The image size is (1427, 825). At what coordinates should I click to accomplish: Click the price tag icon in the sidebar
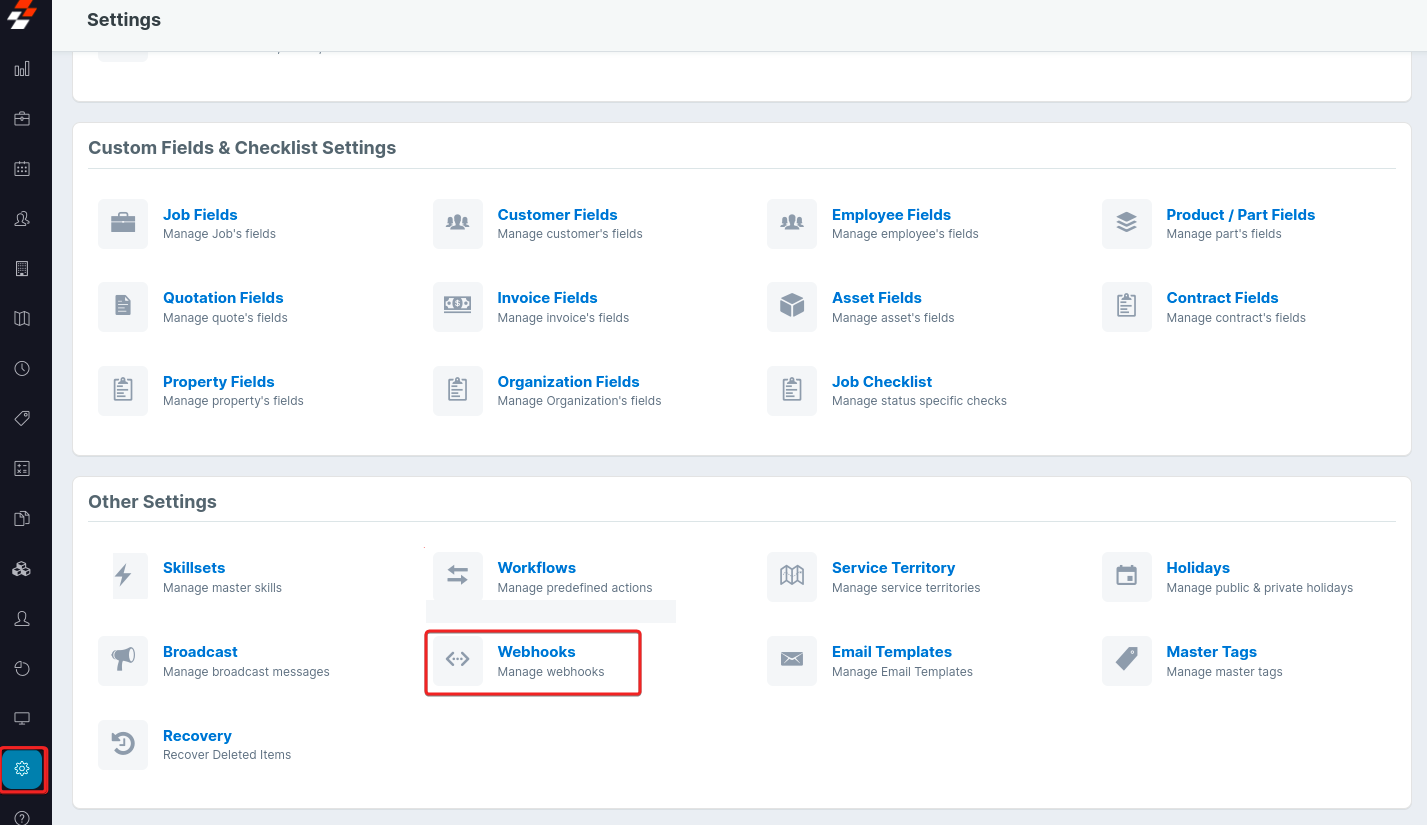(22, 419)
